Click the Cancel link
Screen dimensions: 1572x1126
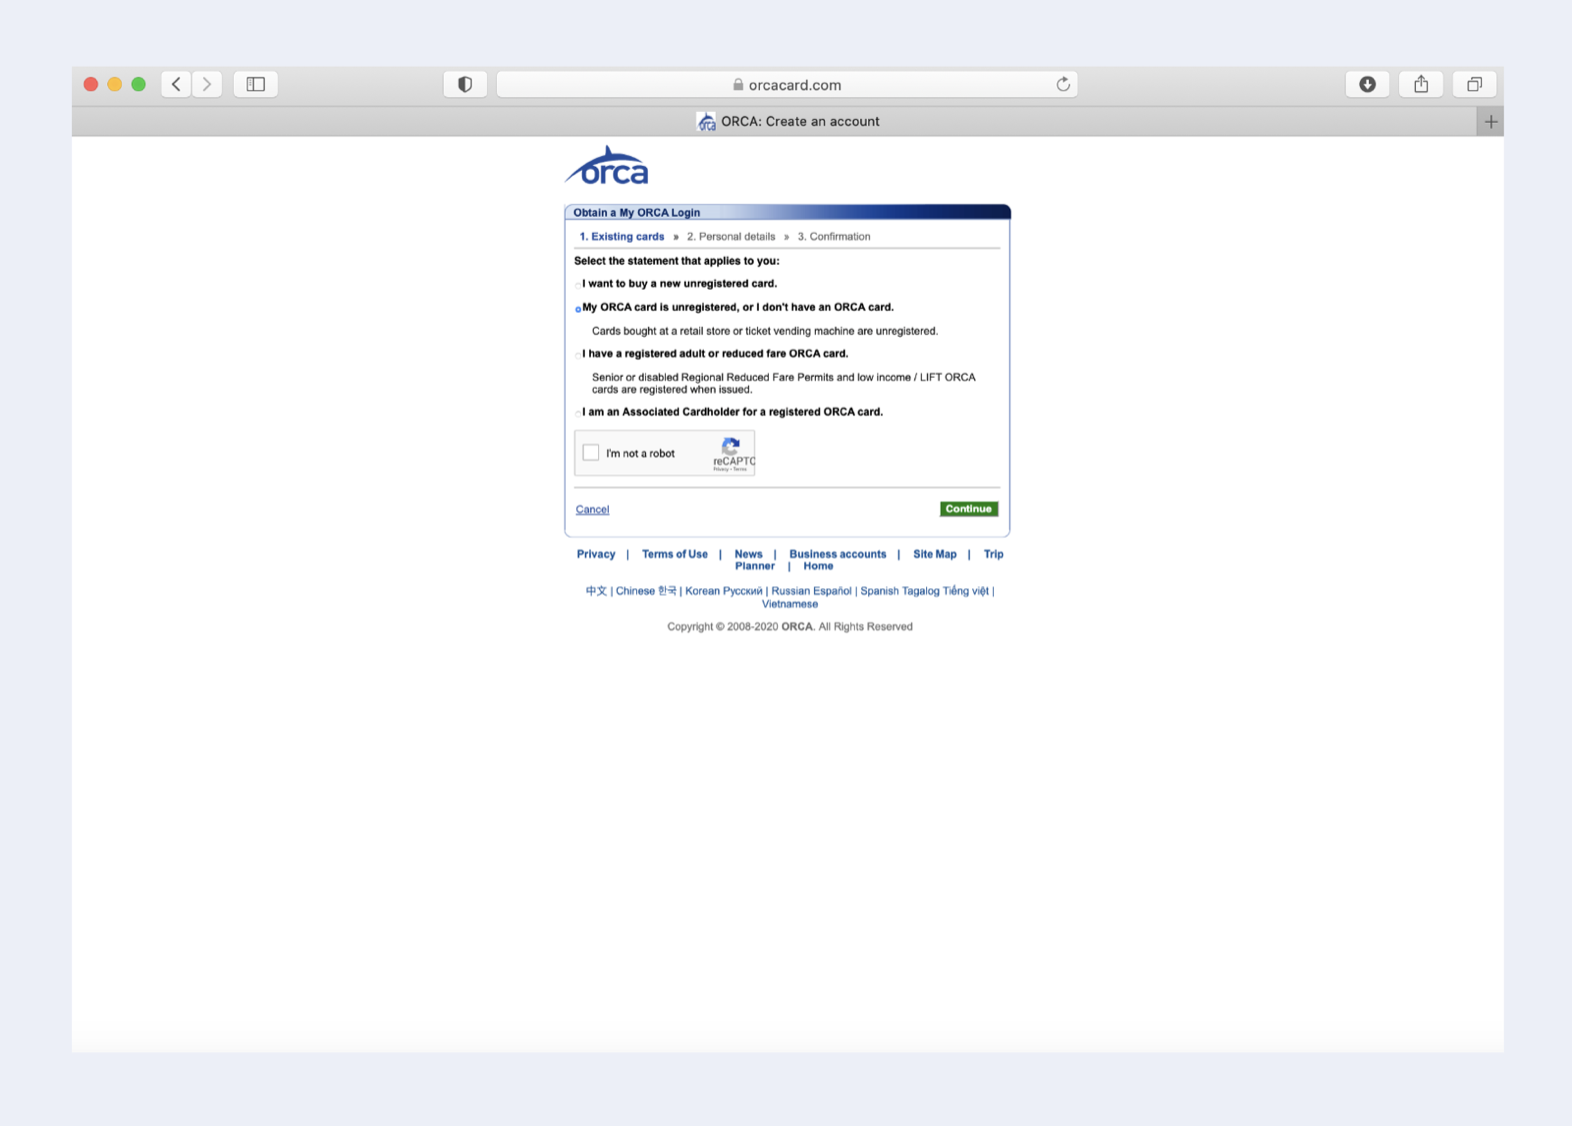[592, 510]
